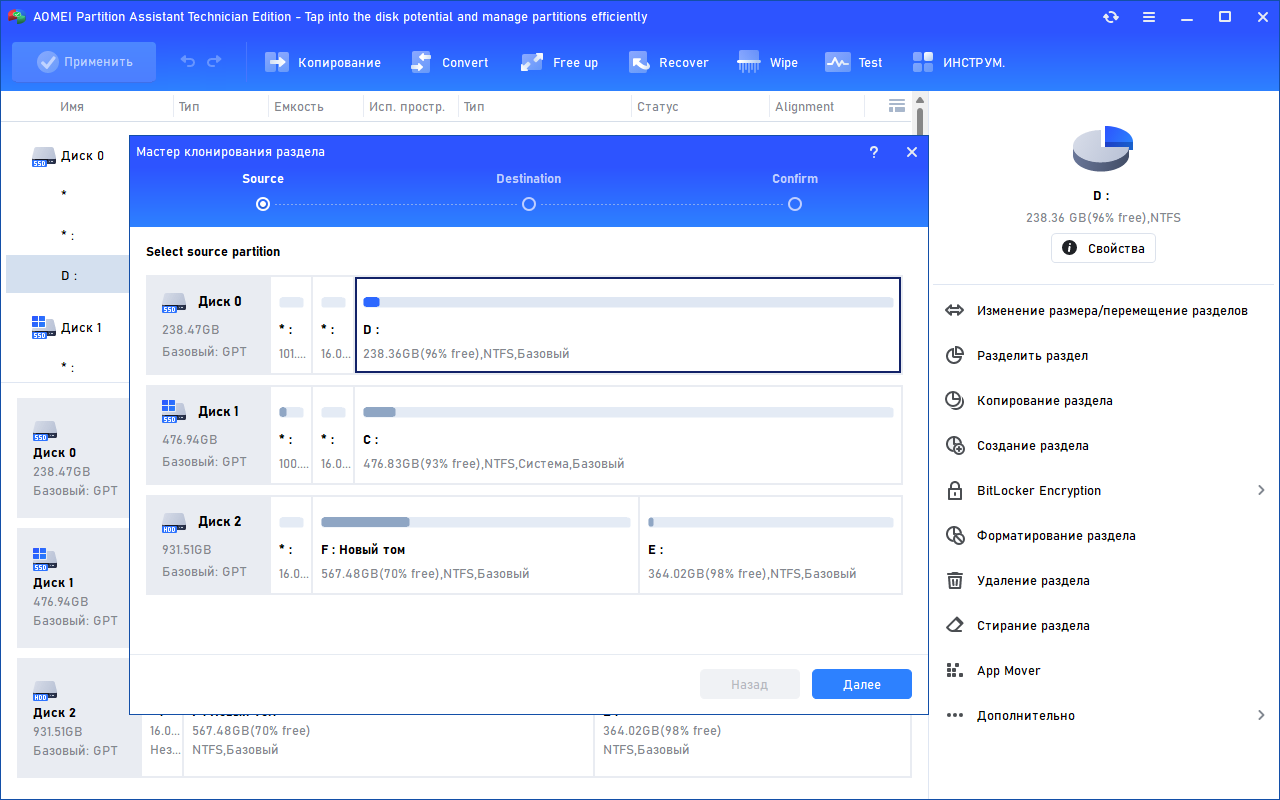
Task: Toggle the column view options icon
Action: pyautogui.click(x=896, y=106)
